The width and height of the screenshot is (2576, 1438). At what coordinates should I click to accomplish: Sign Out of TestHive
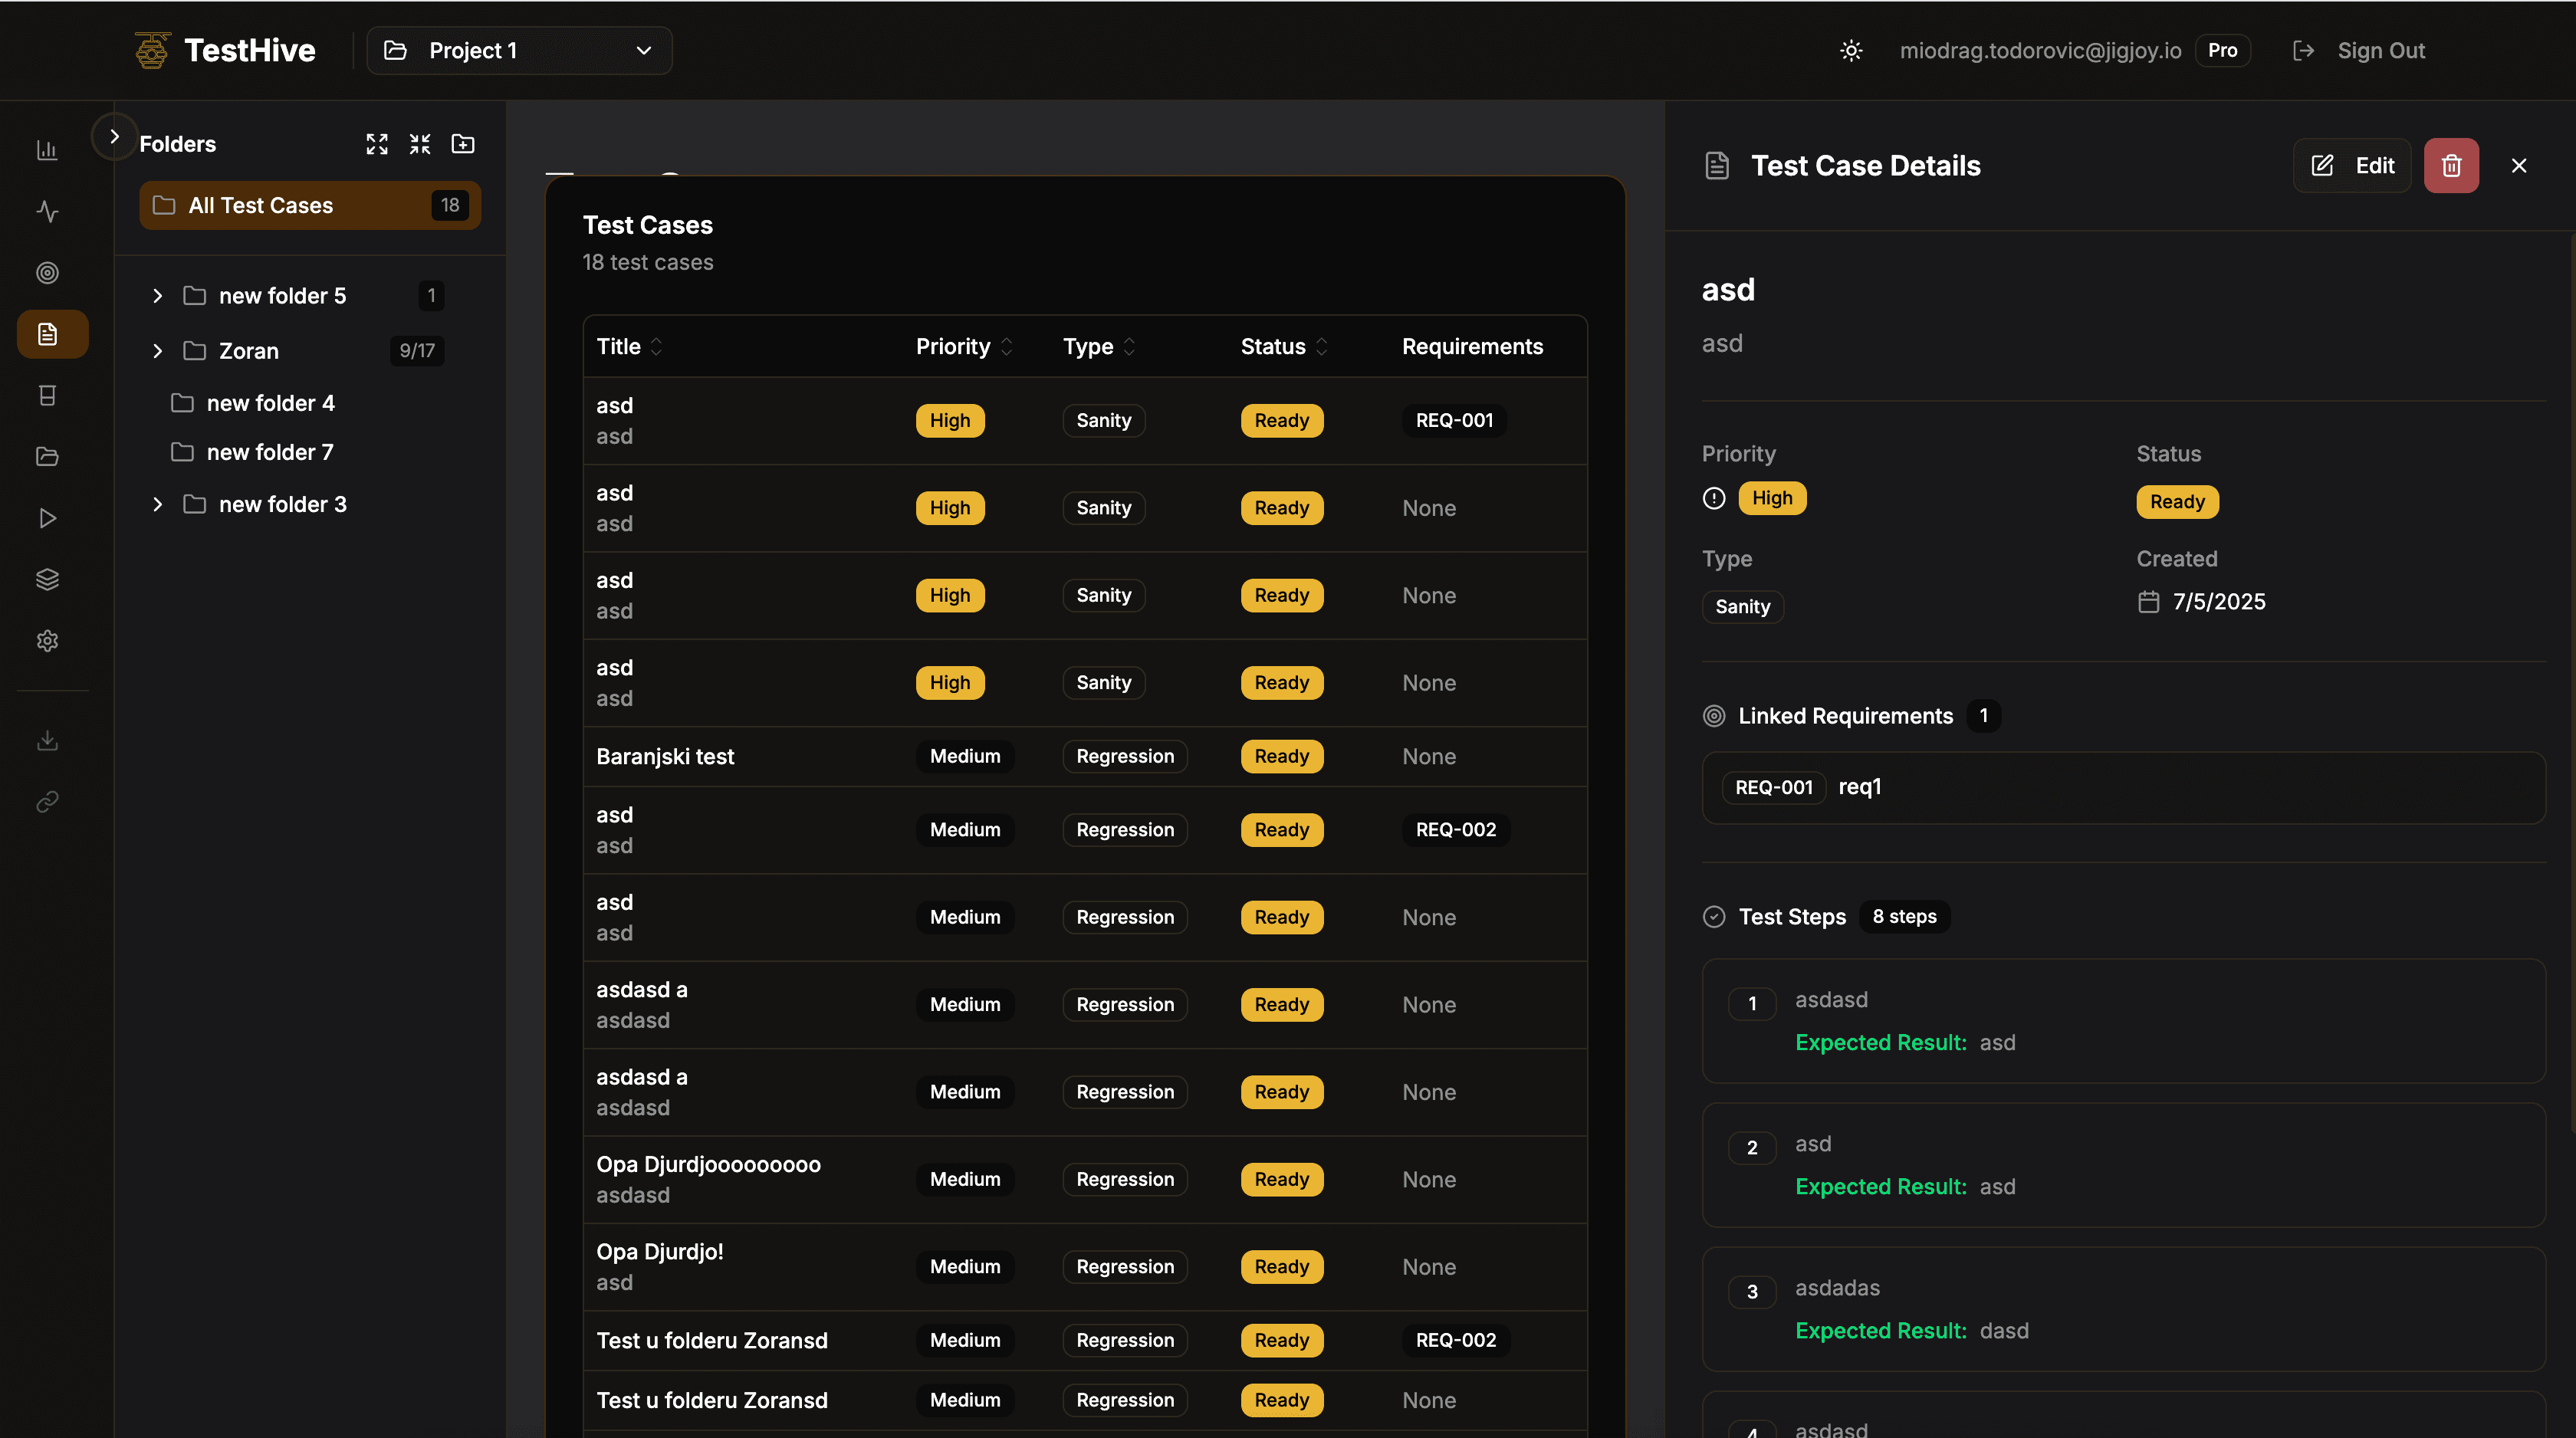click(x=2381, y=50)
